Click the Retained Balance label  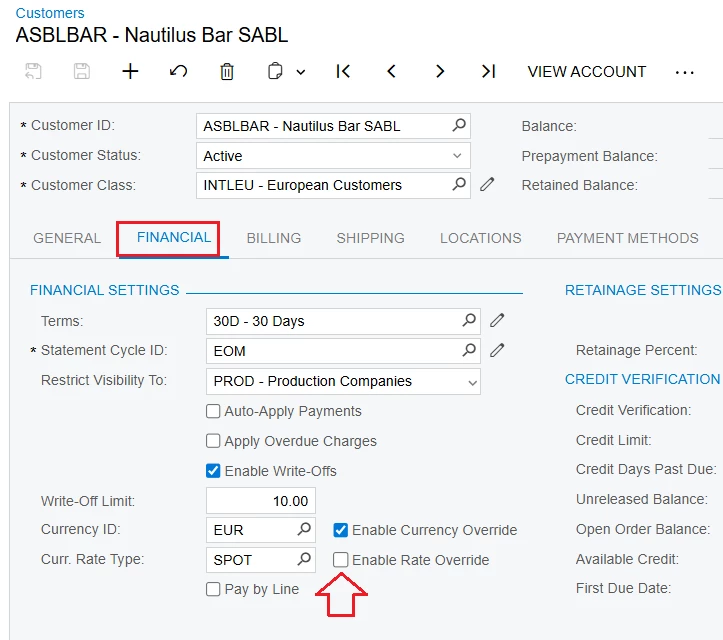580,185
